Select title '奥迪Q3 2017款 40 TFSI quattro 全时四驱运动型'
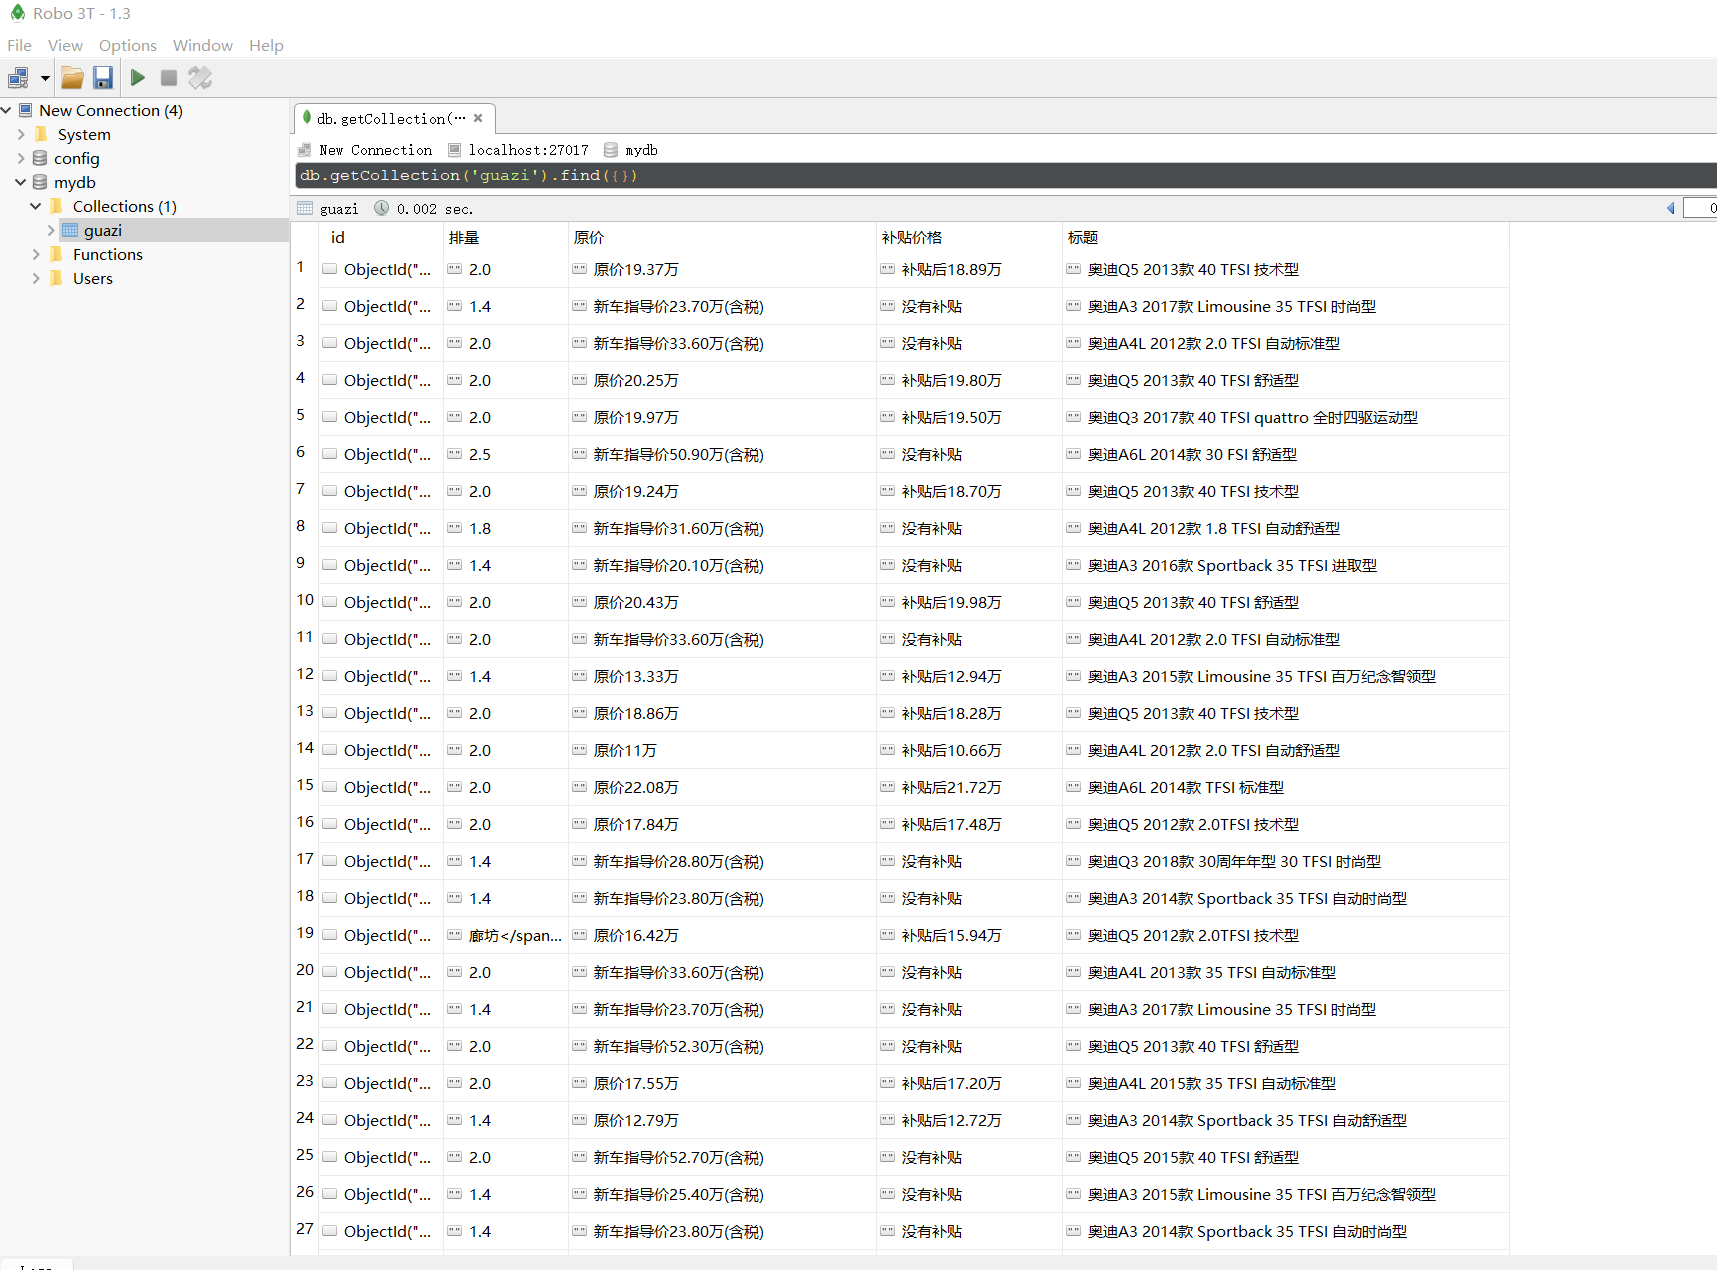 coord(1286,417)
